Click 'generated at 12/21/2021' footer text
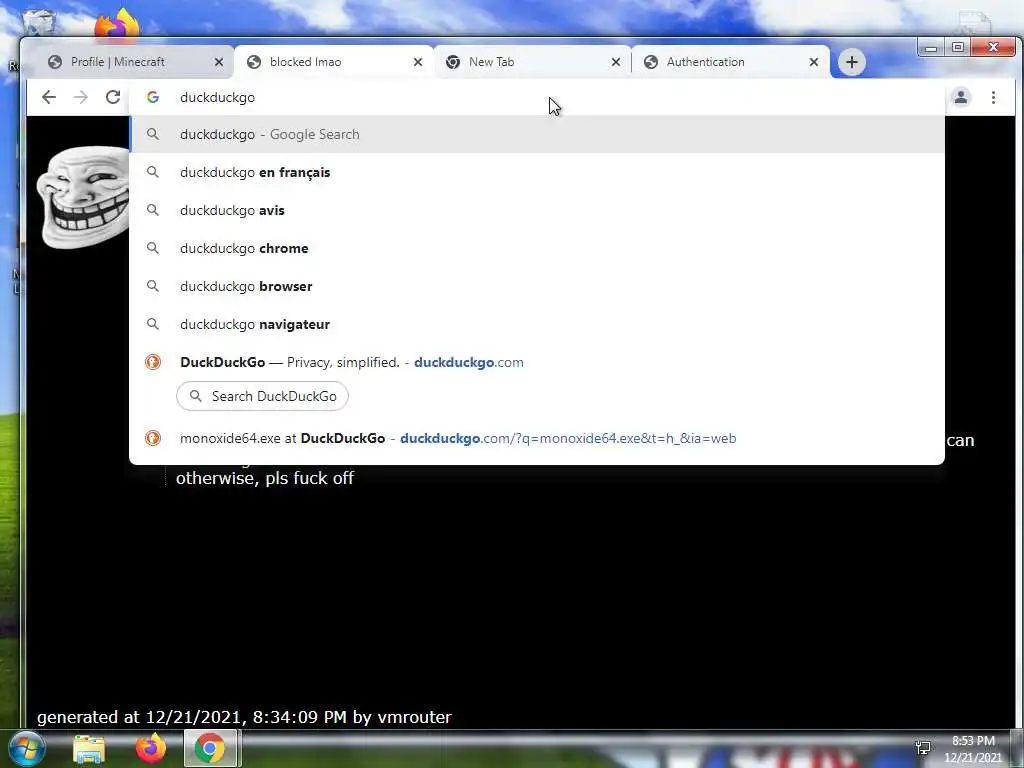Image resolution: width=1024 pixels, height=768 pixels. pyautogui.click(x=244, y=717)
